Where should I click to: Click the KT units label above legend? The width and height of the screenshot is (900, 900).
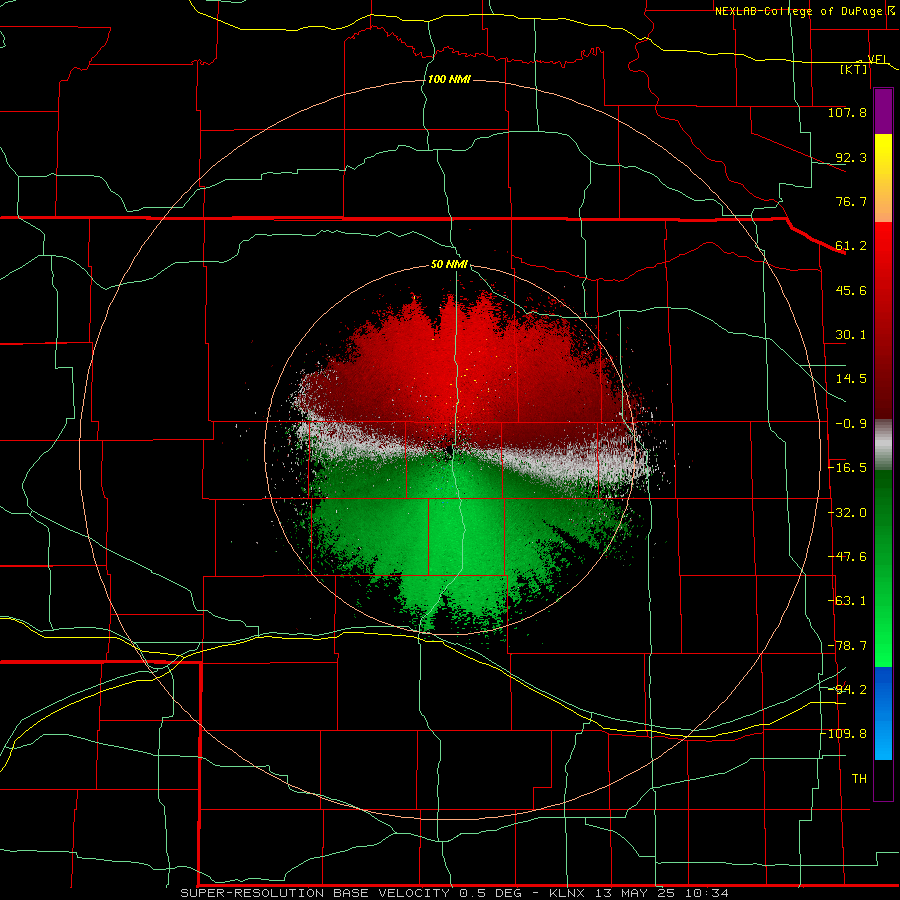(x=853, y=69)
